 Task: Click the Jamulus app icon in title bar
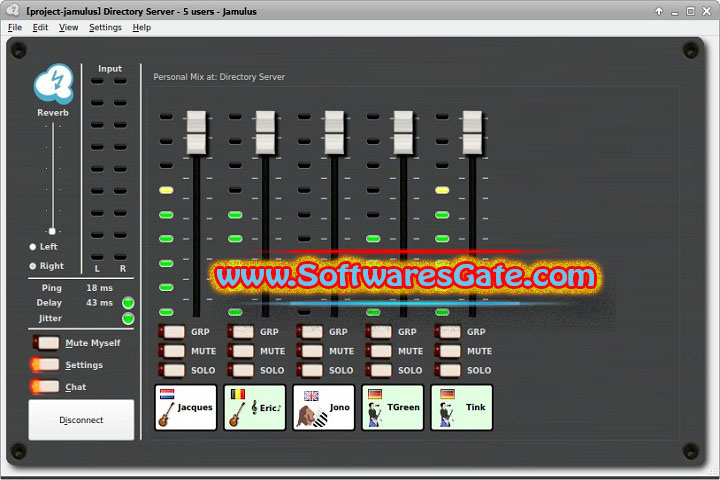click(12, 10)
